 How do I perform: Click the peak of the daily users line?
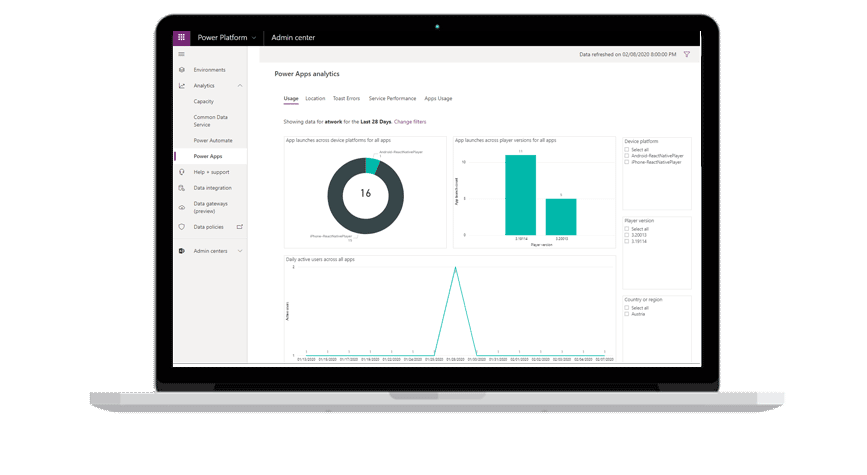coord(455,268)
